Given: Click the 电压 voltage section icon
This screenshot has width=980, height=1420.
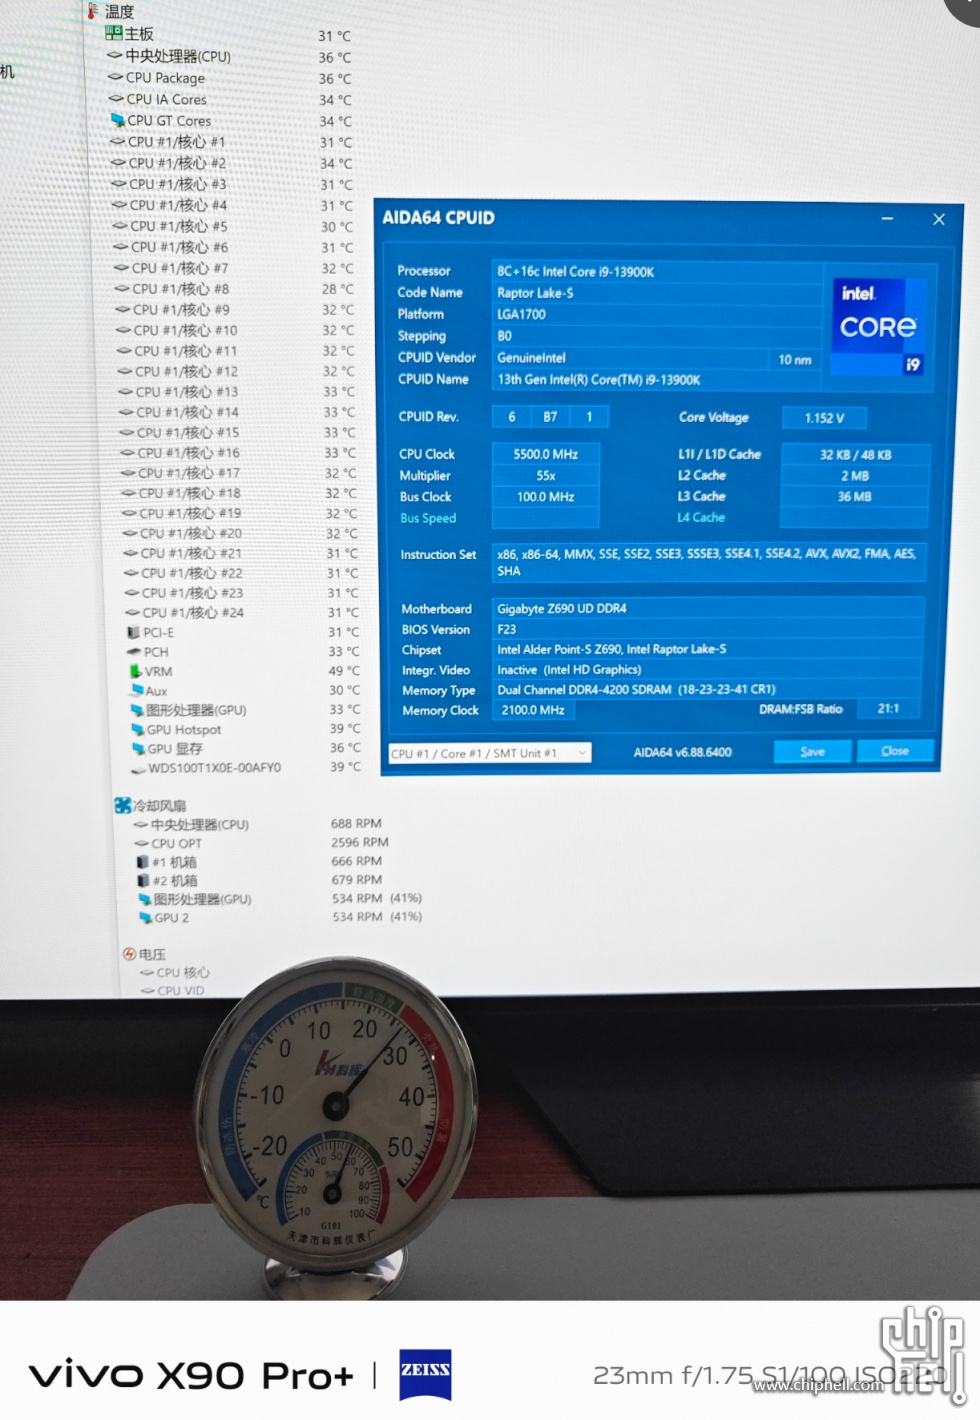Looking at the screenshot, I should (x=130, y=954).
